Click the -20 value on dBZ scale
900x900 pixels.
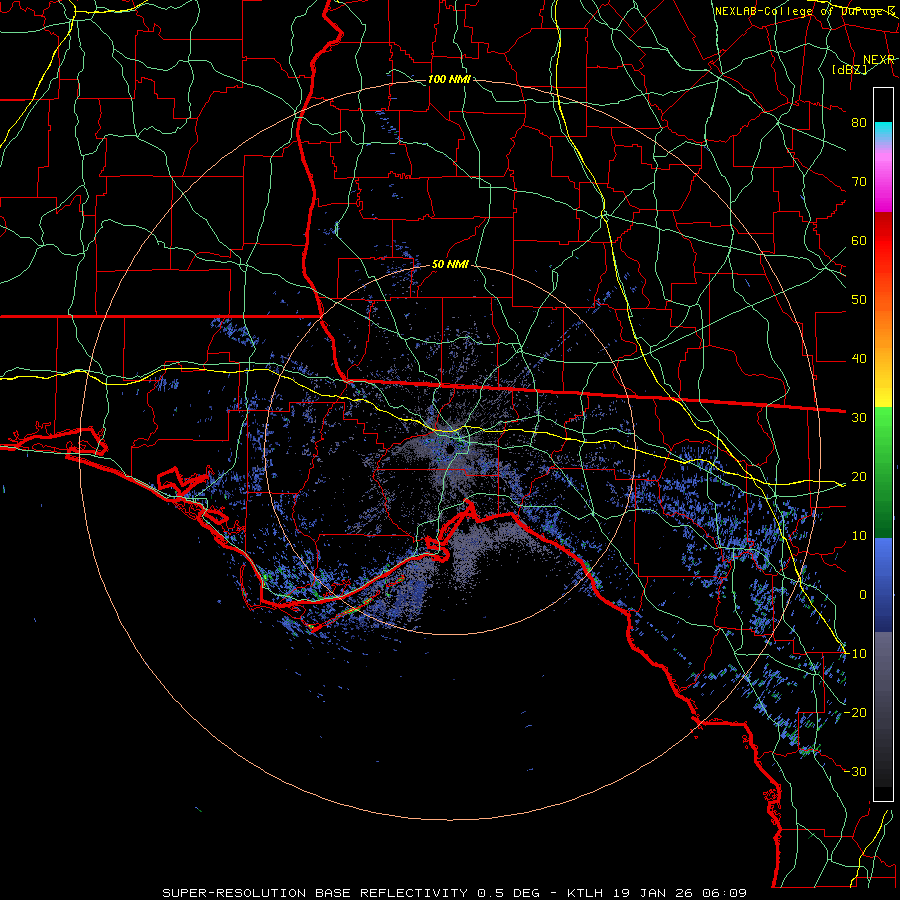pyautogui.click(x=855, y=713)
